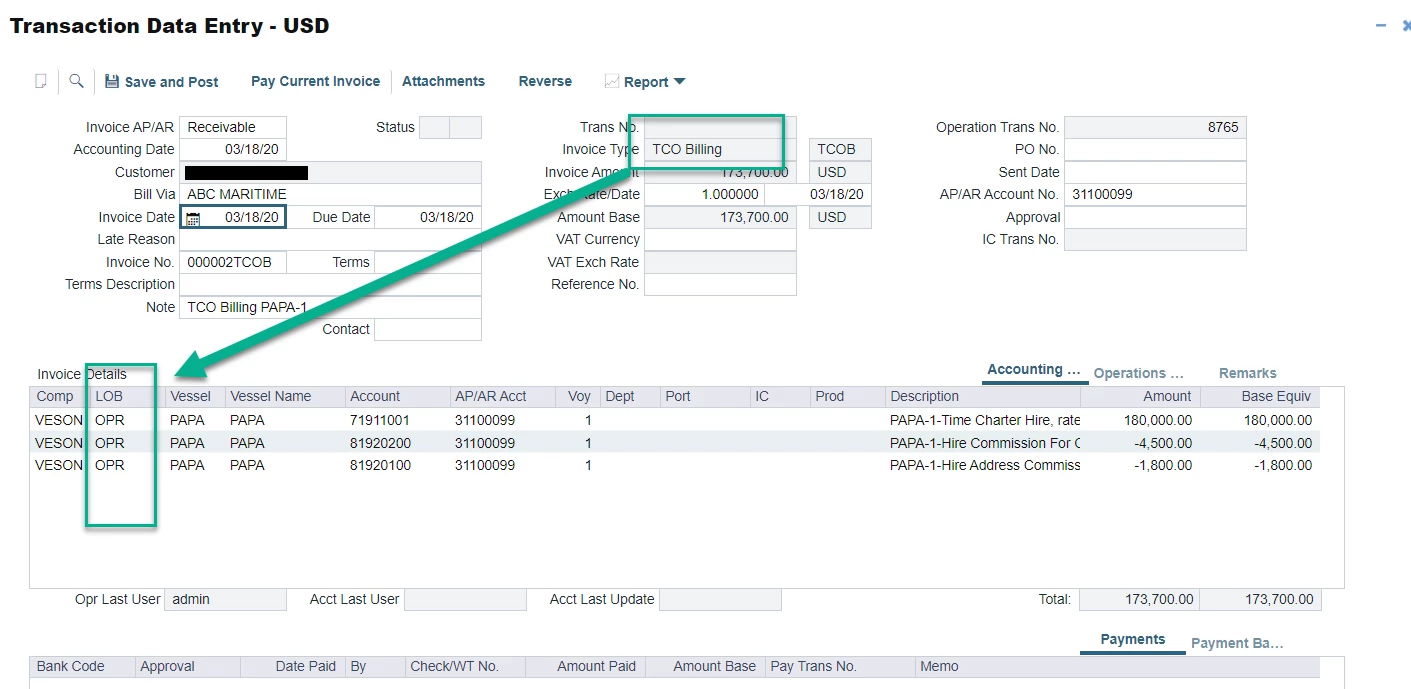
Task: Expand the Report dropdown arrow
Action: [680, 82]
